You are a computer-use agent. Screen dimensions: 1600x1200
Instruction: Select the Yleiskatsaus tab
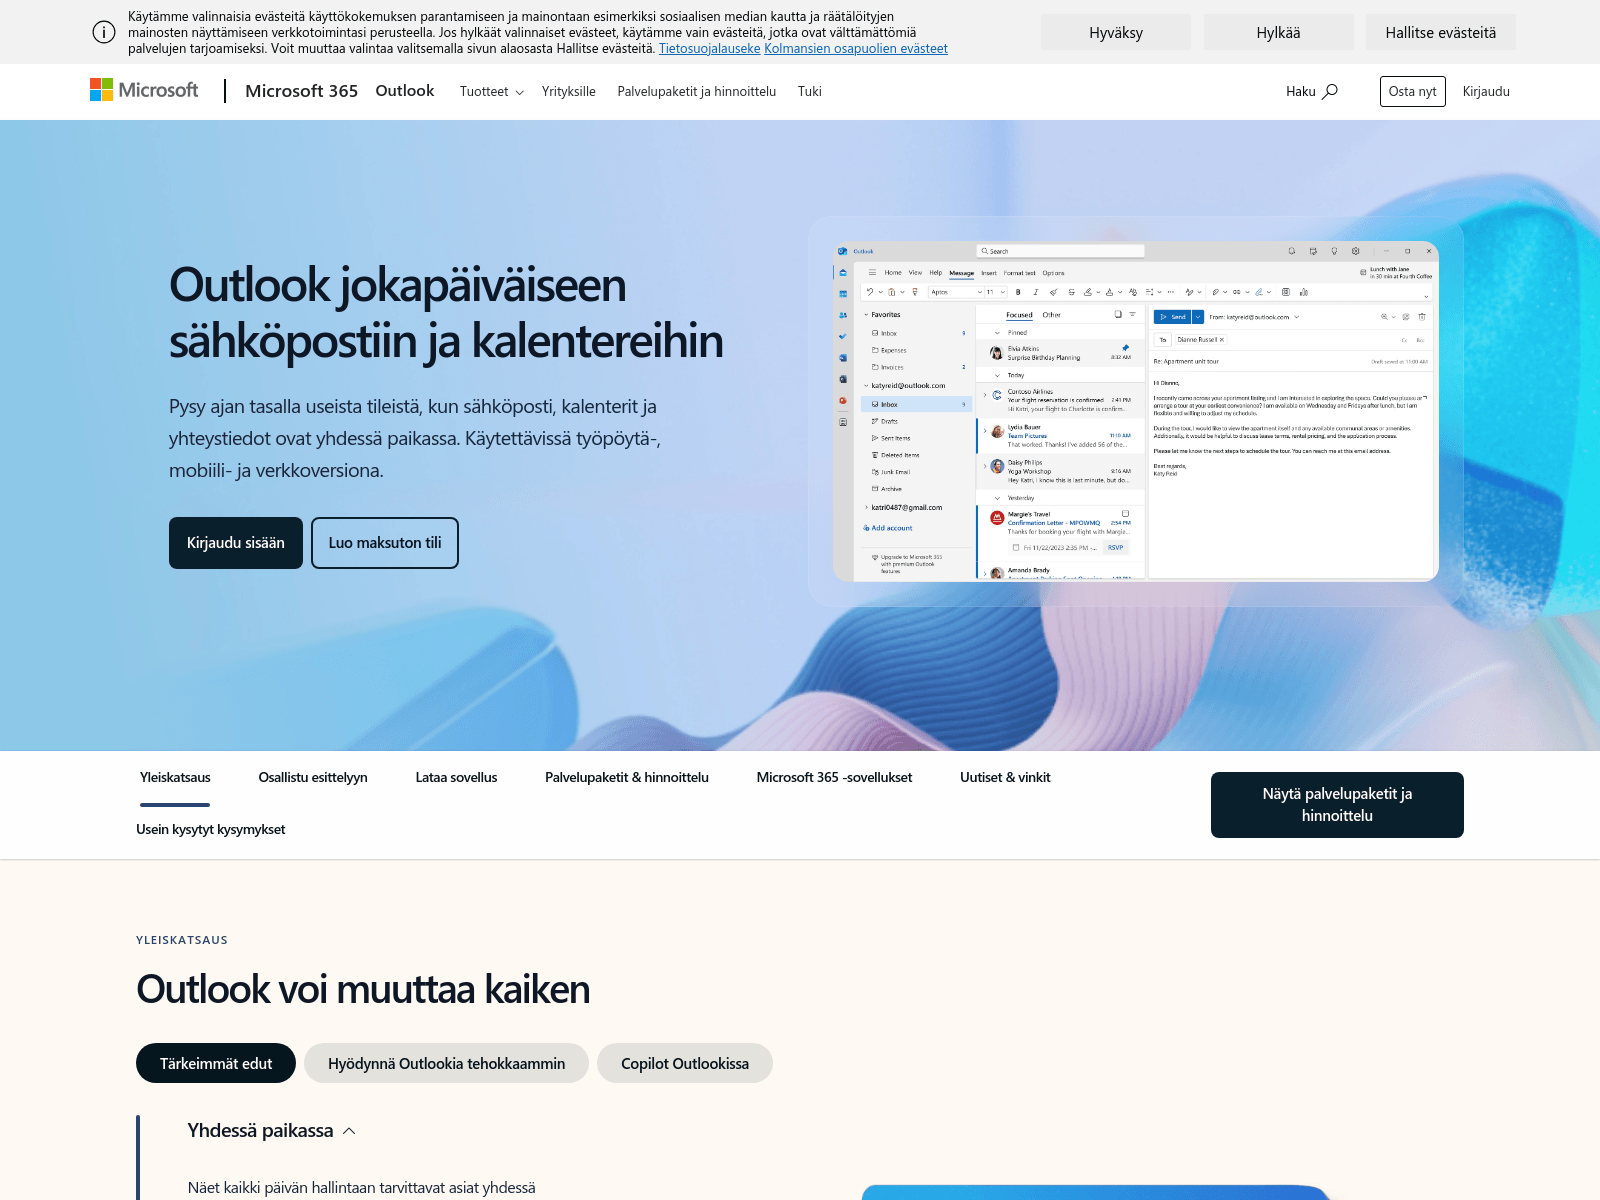click(175, 778)
